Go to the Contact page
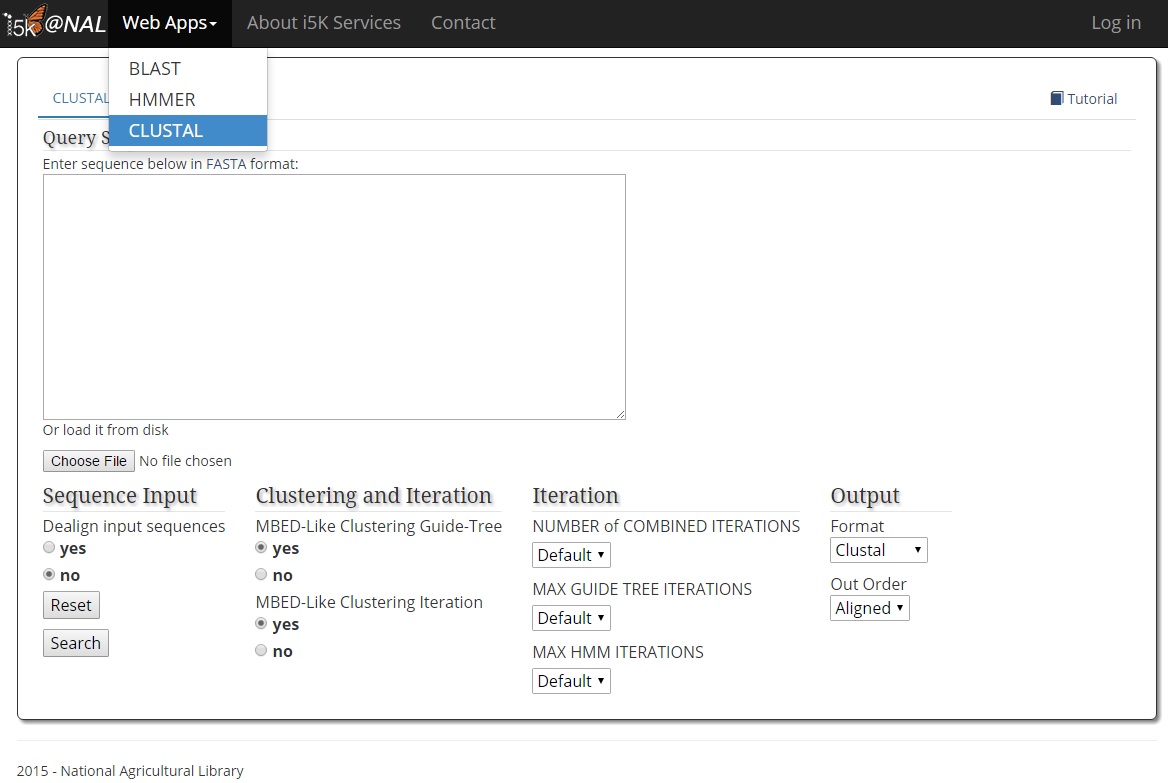 463,23
